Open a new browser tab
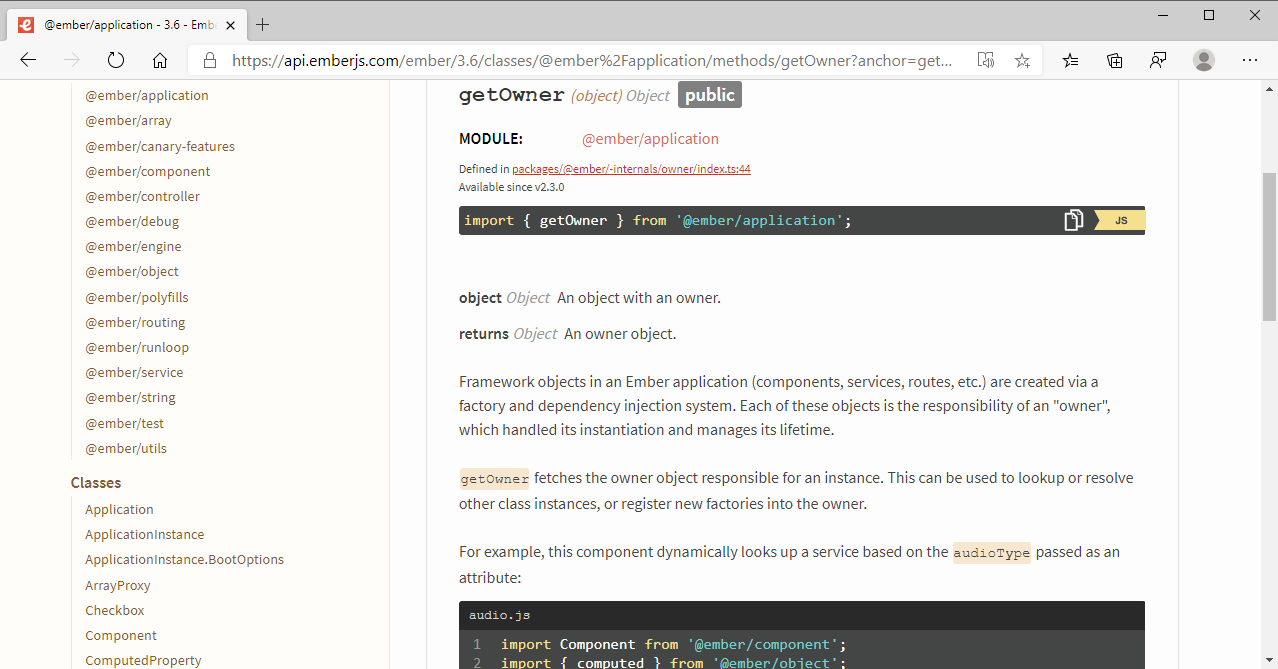 coord(263,24)
